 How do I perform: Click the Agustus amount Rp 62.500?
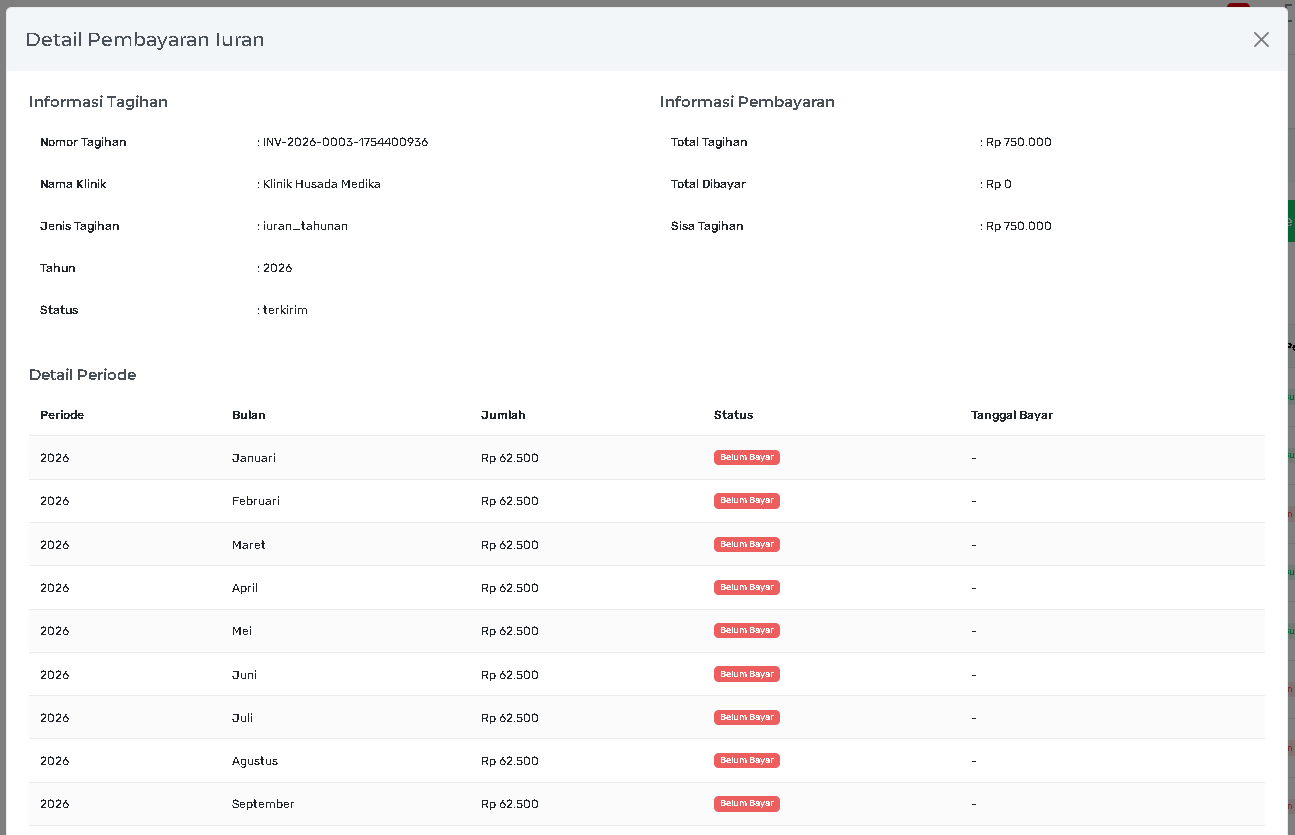pos(509,761)
